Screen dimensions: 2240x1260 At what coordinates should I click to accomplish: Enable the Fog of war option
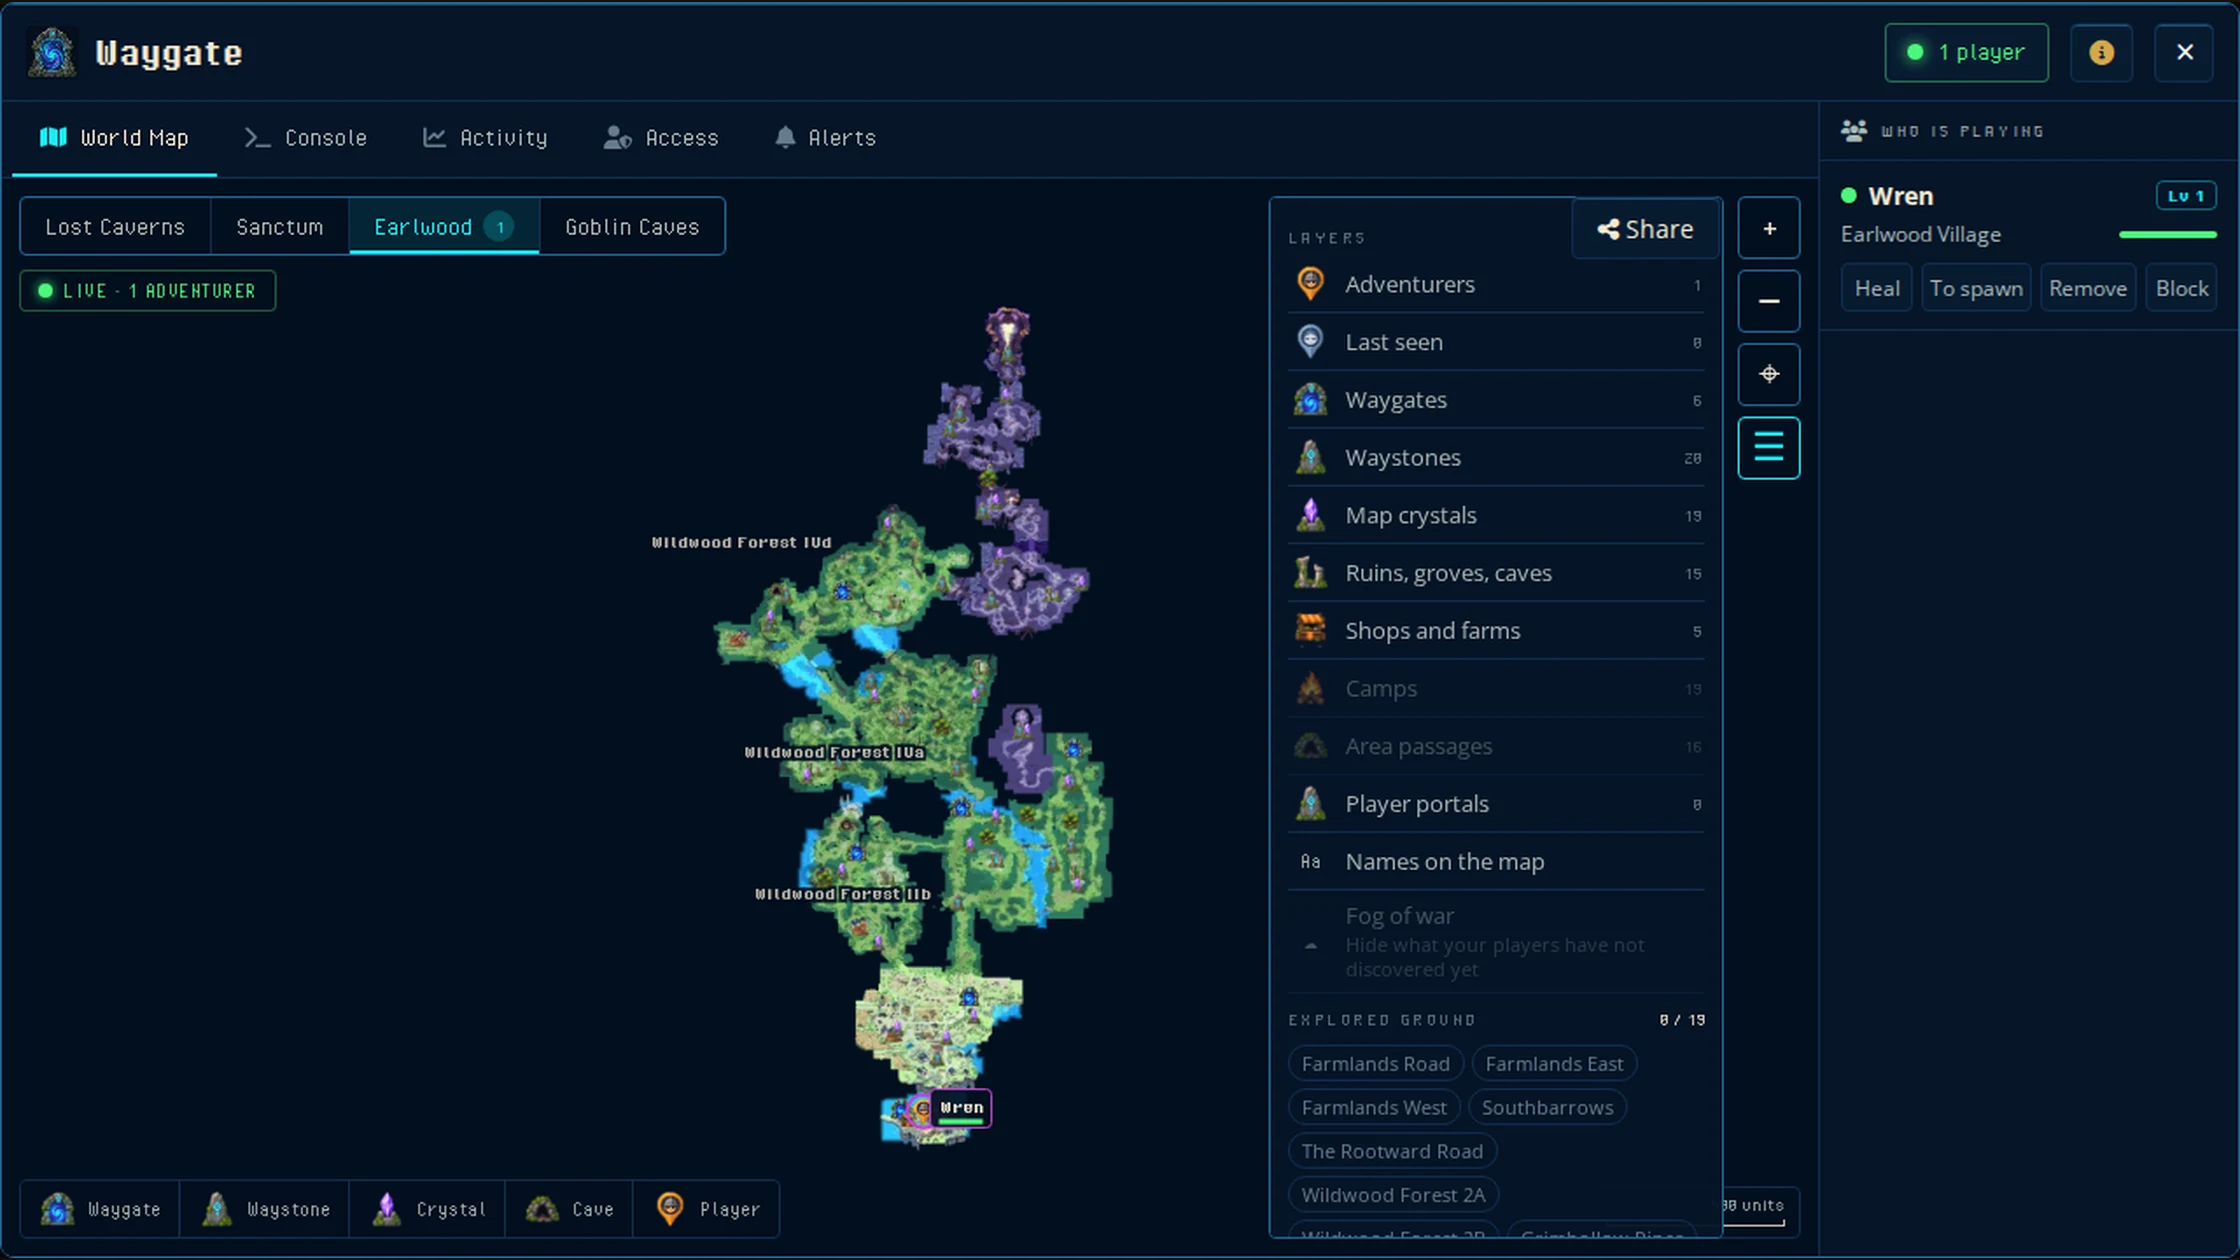(1496, 942)
